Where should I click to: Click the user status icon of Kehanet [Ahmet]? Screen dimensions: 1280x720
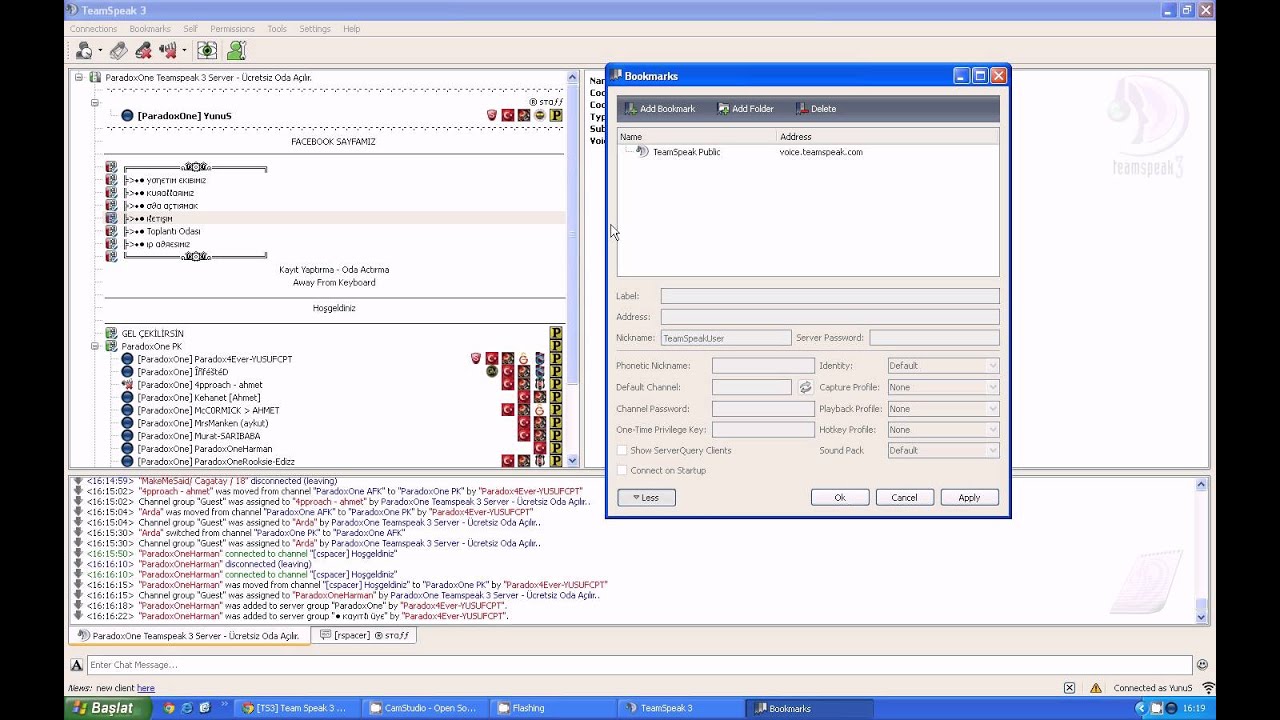point(127,398)
